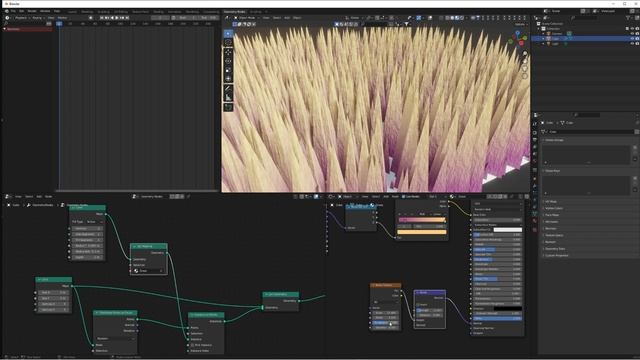640x360 pixels.
Task: Open Fill Type dropdown on Cone node
Action: click(93, 222)
